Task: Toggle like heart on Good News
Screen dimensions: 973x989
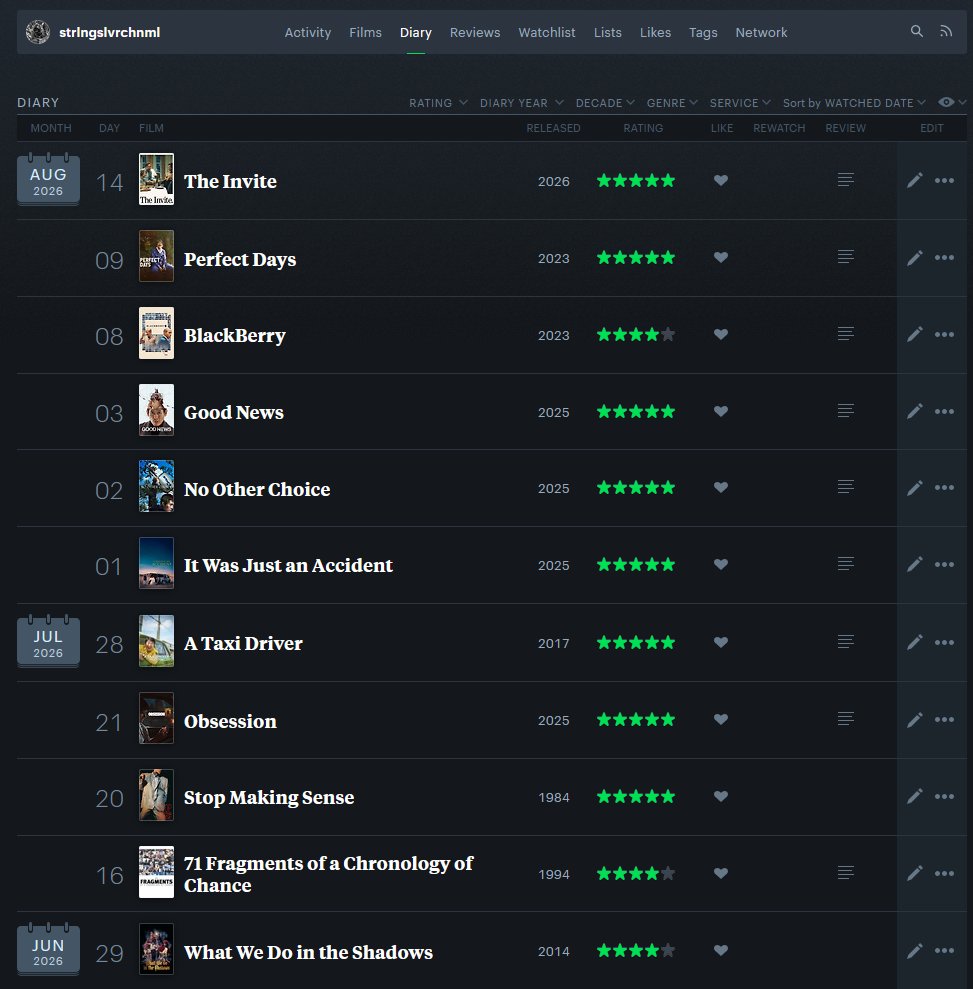Action: [721, 411]
